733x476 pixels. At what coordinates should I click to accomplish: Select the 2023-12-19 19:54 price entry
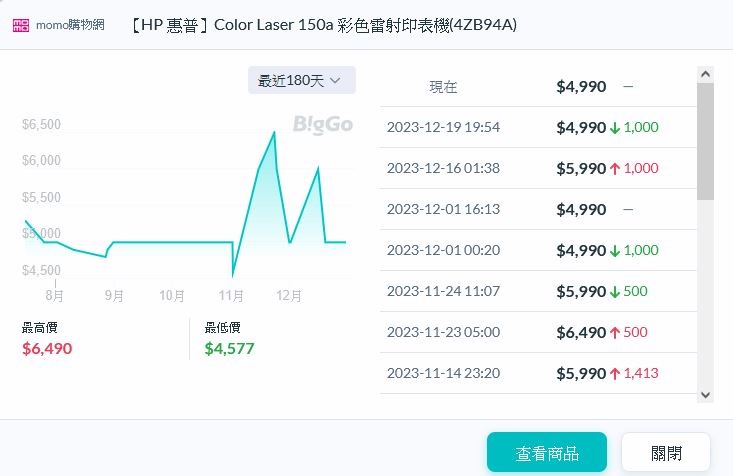(538, 127)
